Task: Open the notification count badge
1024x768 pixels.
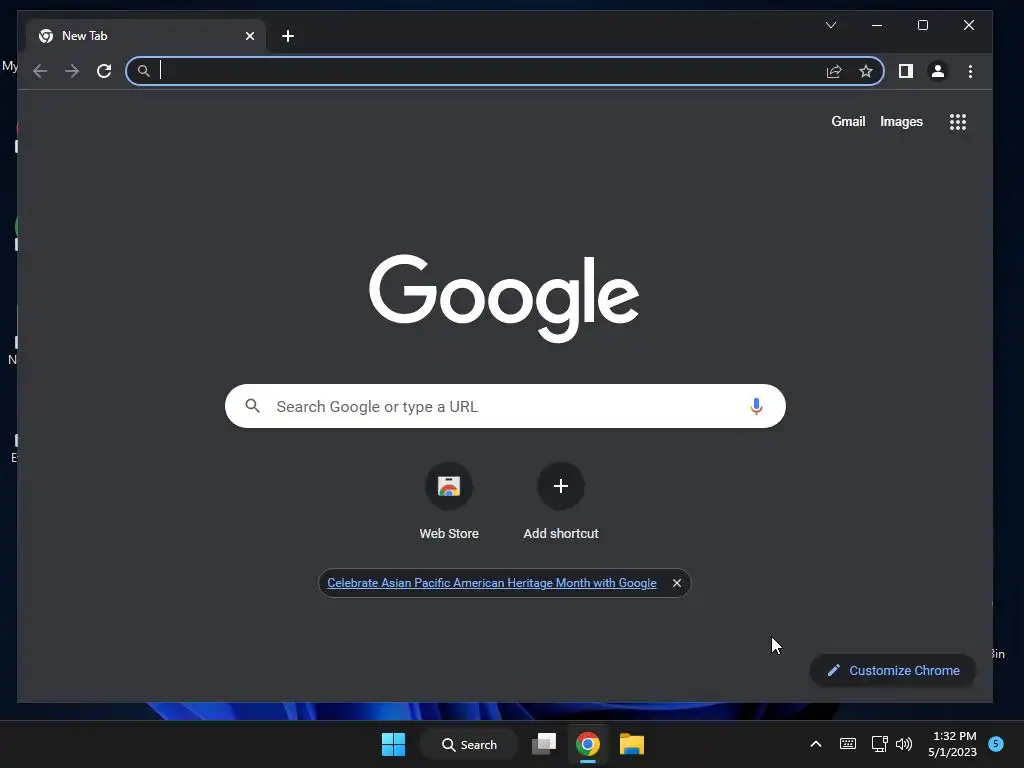Action: [996, 743]
